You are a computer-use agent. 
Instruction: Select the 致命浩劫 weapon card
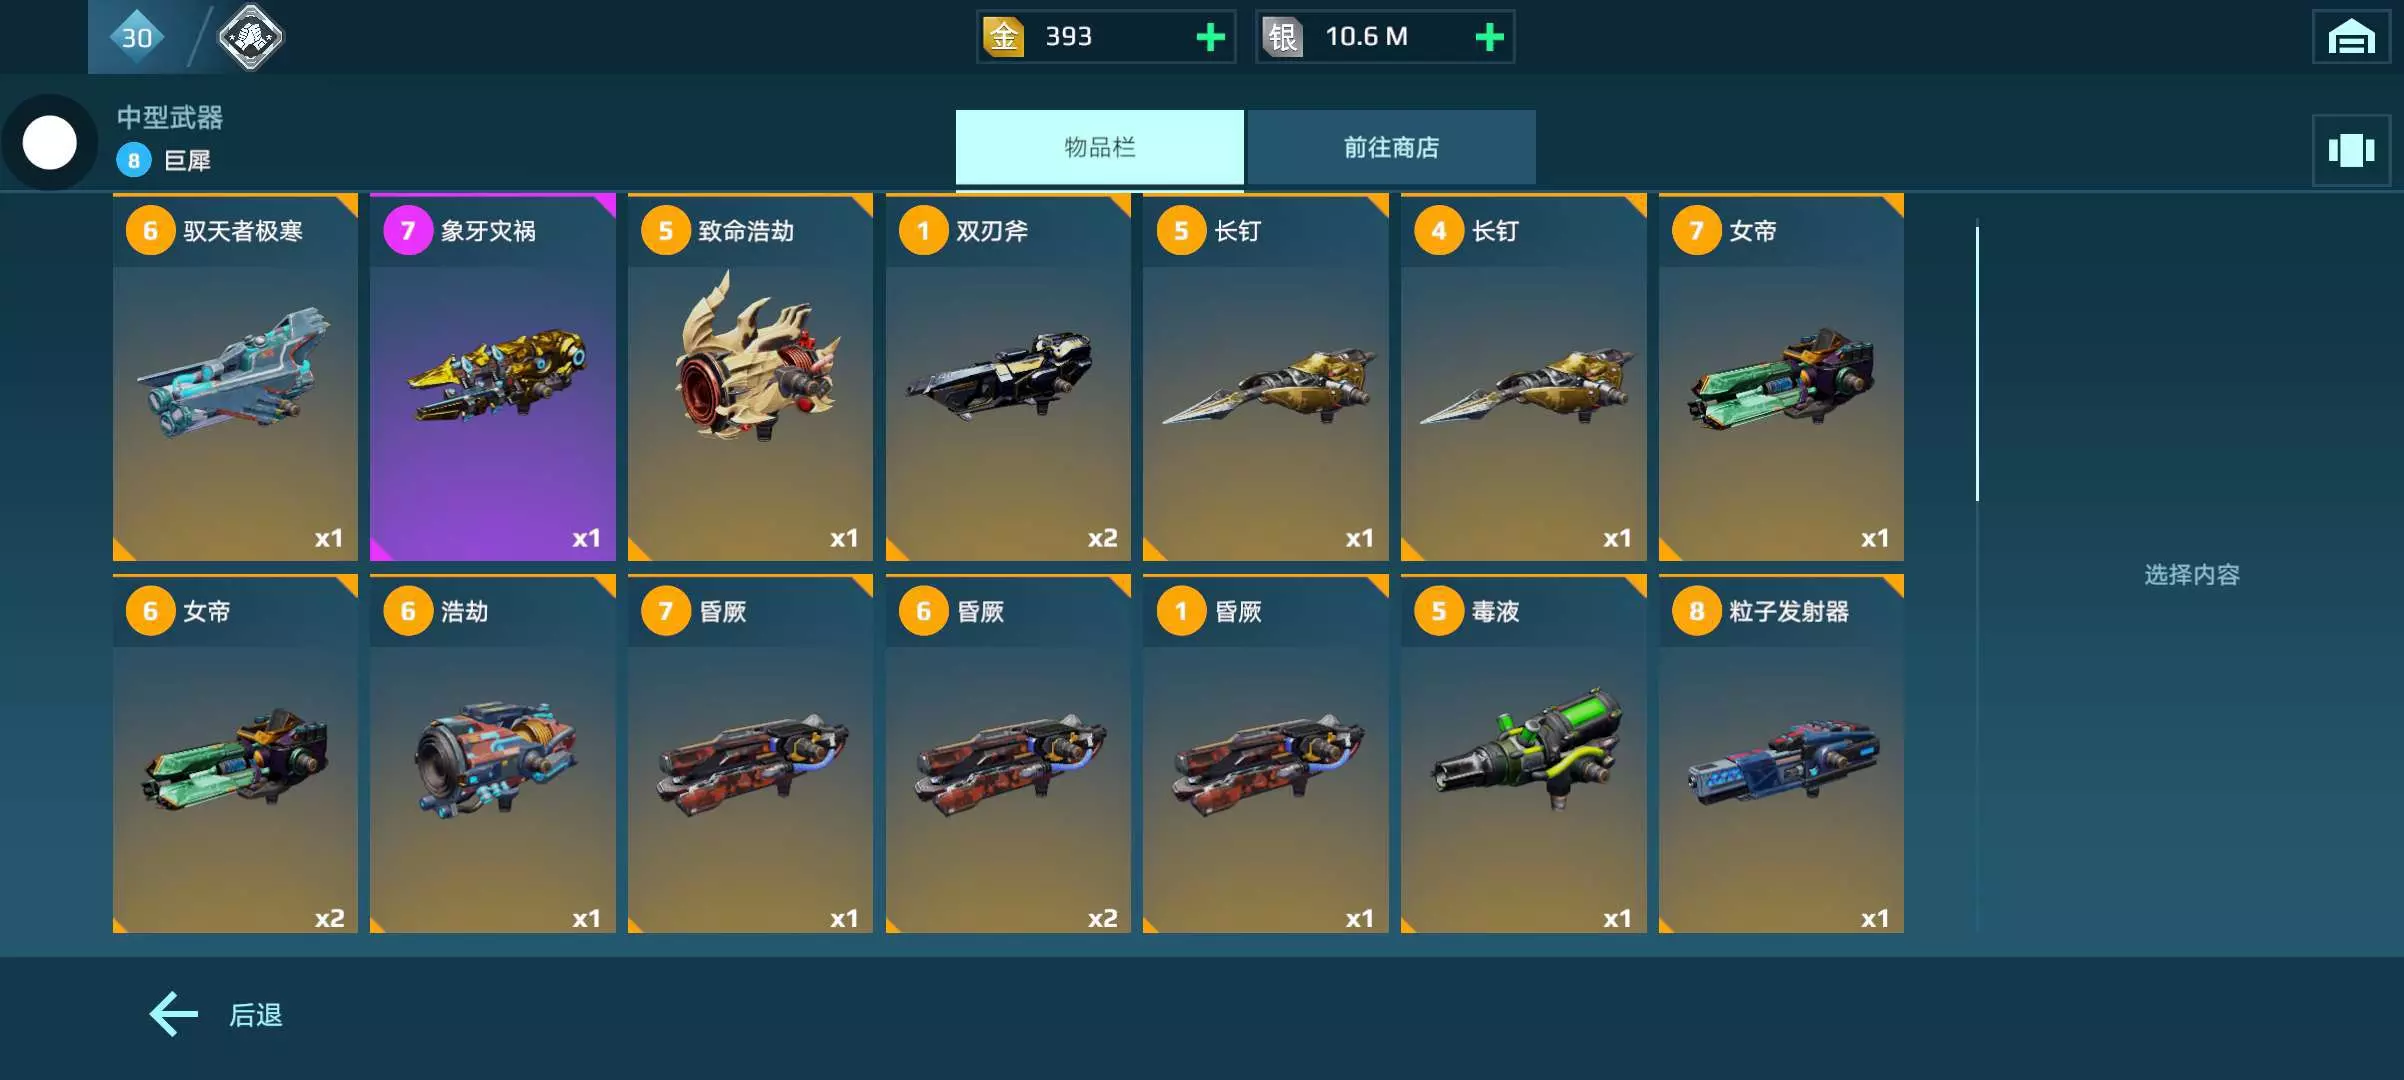[x=750, y=377]
